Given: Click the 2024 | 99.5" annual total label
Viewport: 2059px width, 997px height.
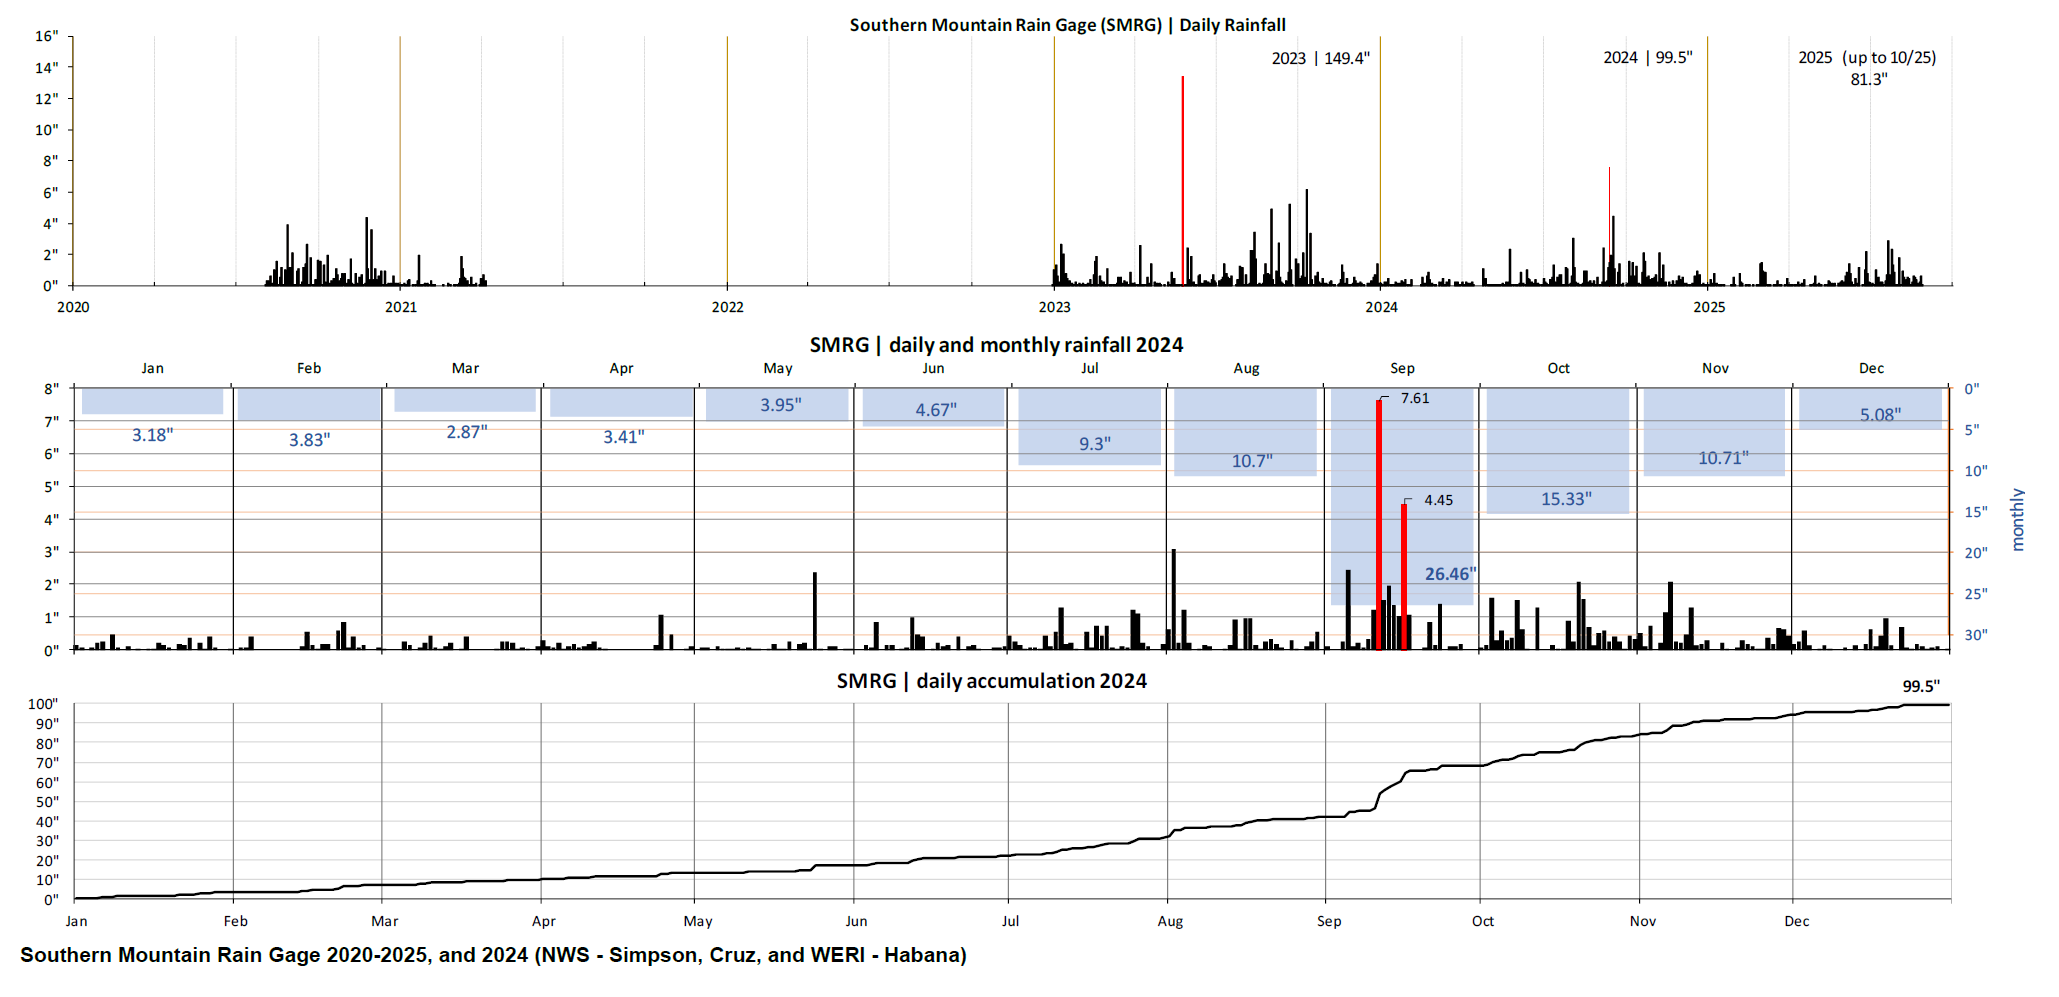Looking at the screenshot, I should click(1647, 58).
